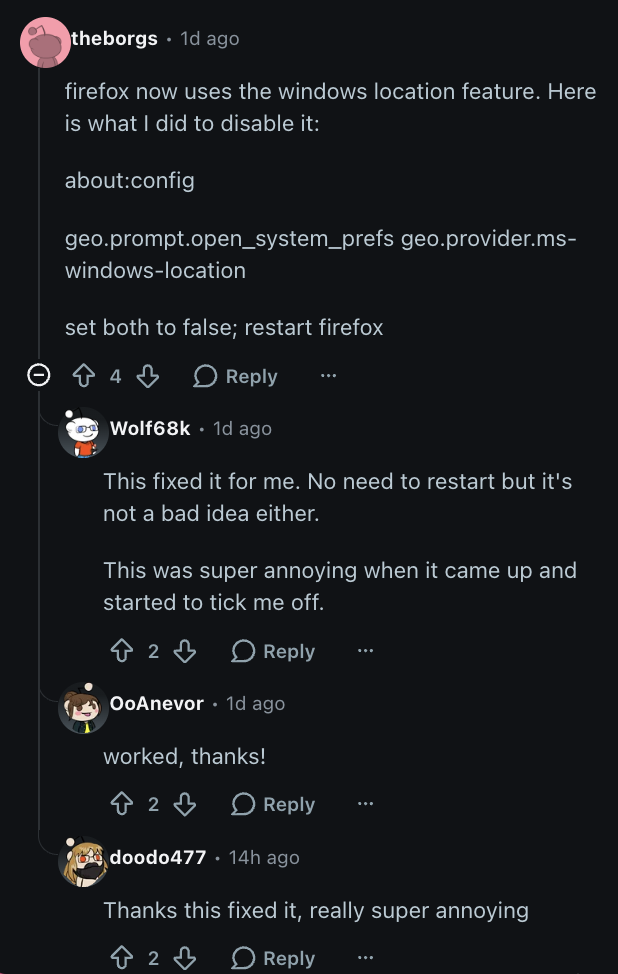Reply to Wolf68k's comment
618x974 pixels.
tap(273, 651)
